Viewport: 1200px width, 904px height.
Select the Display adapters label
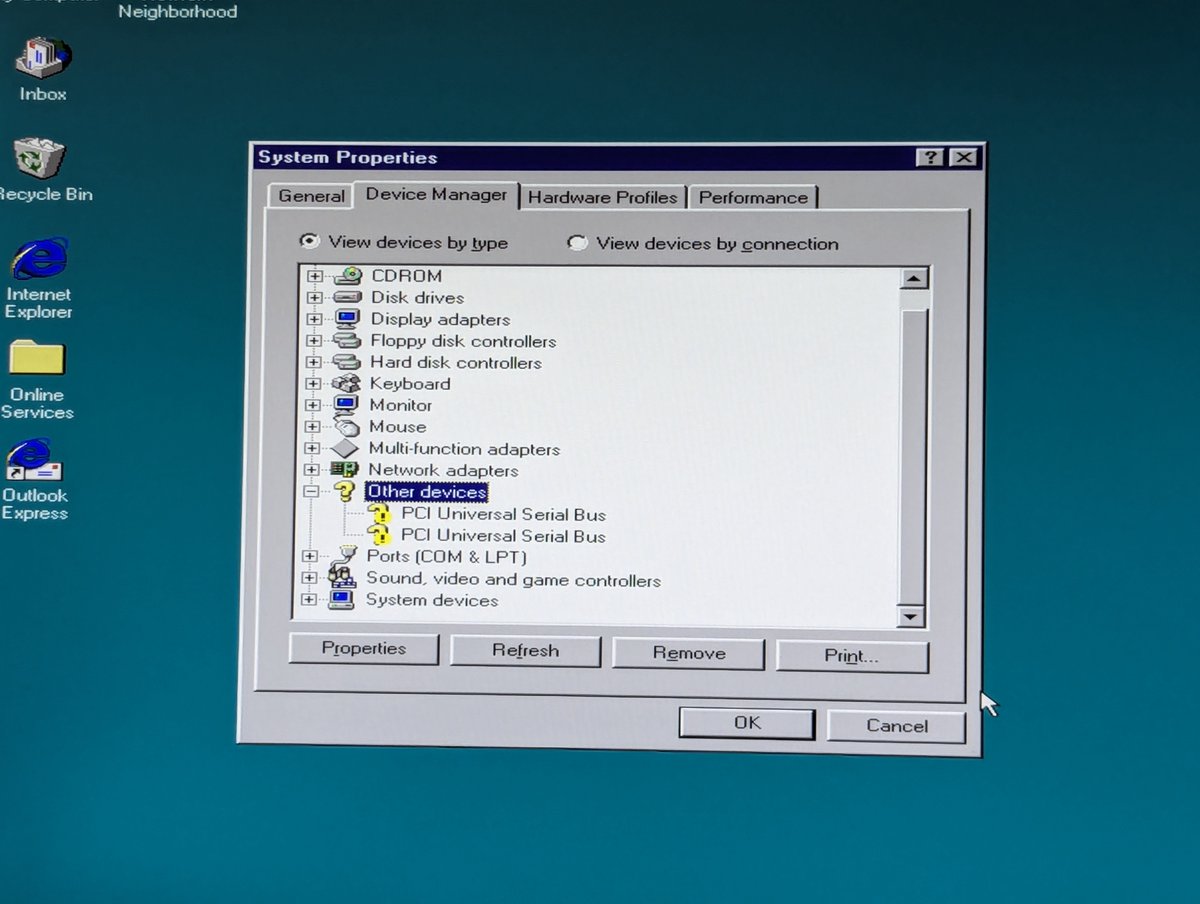point(440,319)
